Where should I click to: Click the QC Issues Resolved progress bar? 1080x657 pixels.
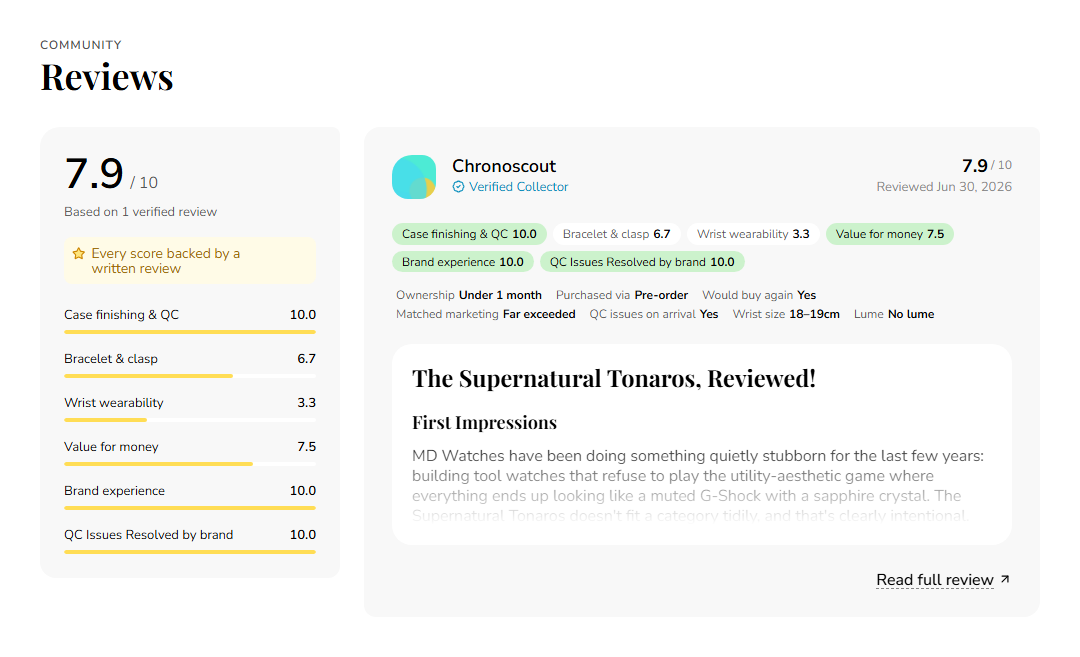[x=189, y=552]
